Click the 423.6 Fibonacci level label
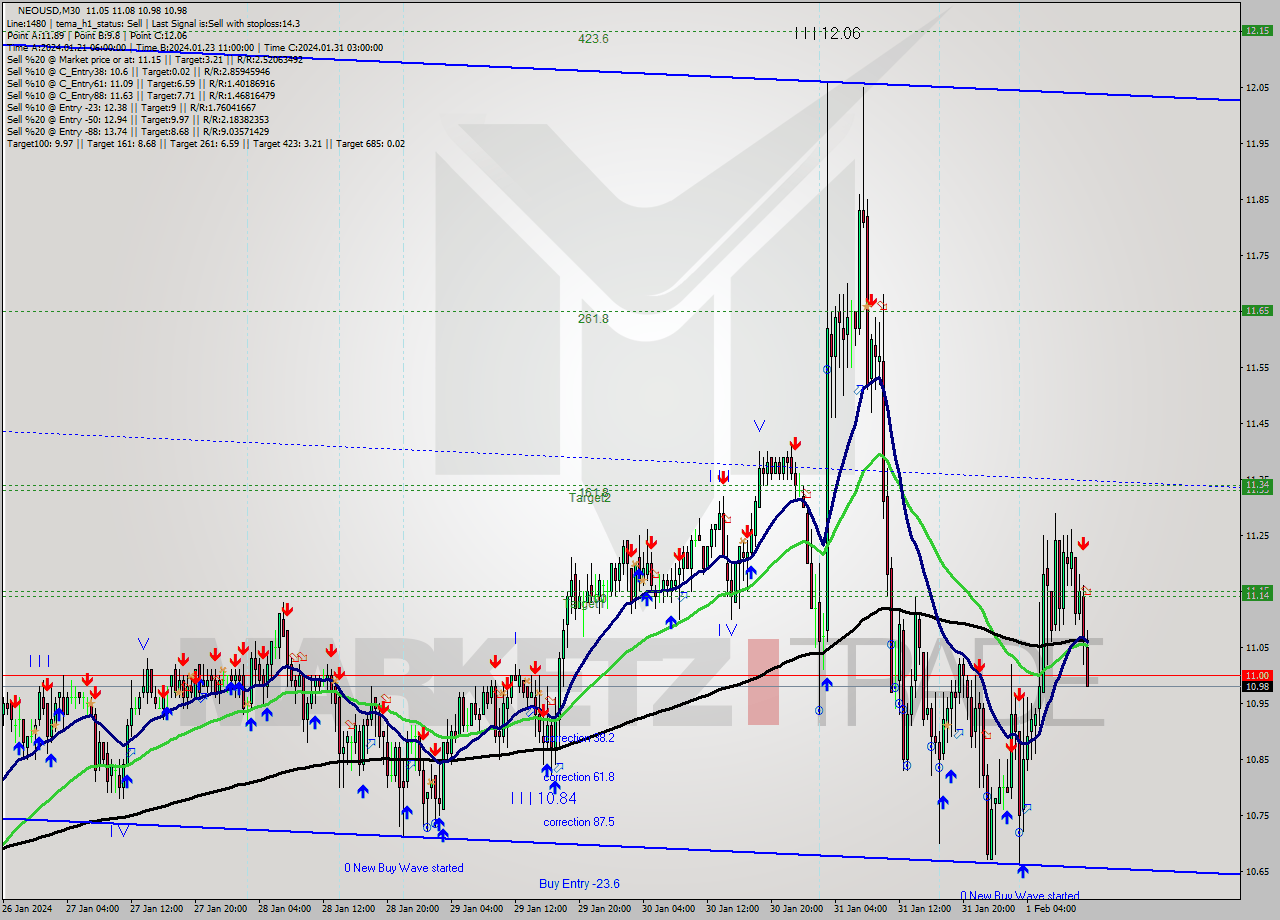This screenshot has width=1280, height=920. click(x=593, y=39)
